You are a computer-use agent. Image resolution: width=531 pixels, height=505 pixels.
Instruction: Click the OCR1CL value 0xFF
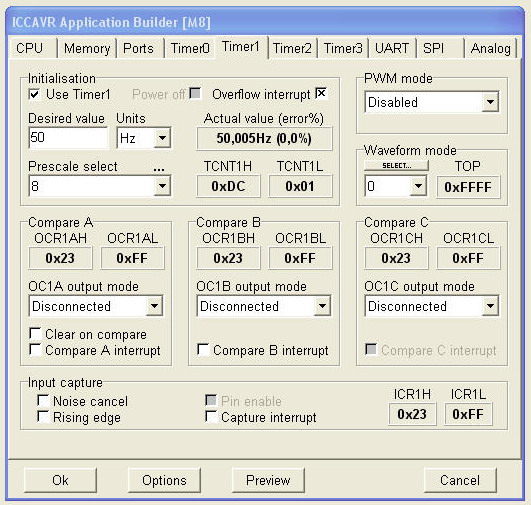(x=468, y=258)
